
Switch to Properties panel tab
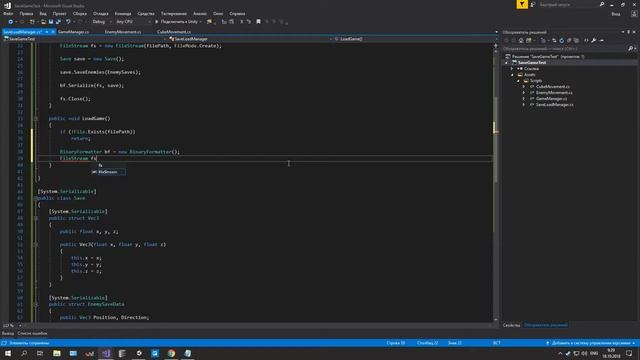click(511, 325)
